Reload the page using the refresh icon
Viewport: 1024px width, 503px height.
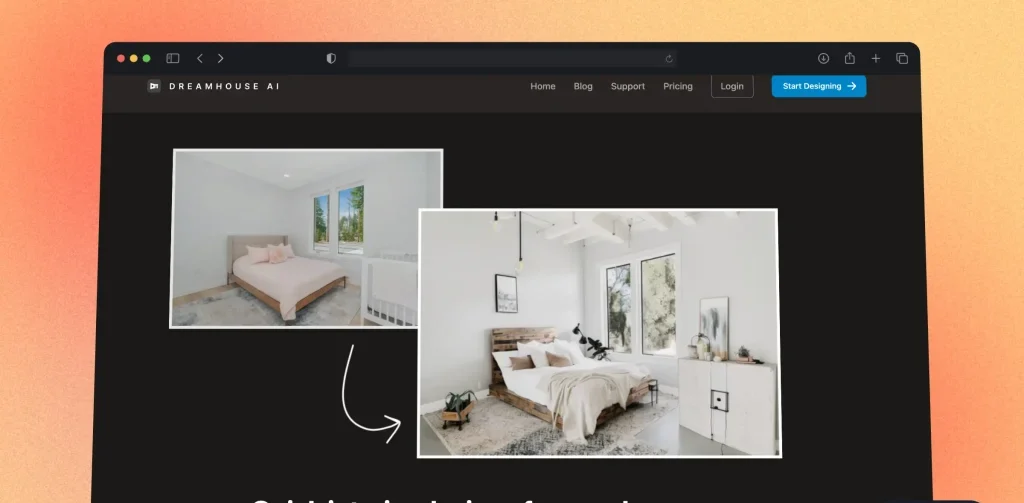tap(669, 59)
